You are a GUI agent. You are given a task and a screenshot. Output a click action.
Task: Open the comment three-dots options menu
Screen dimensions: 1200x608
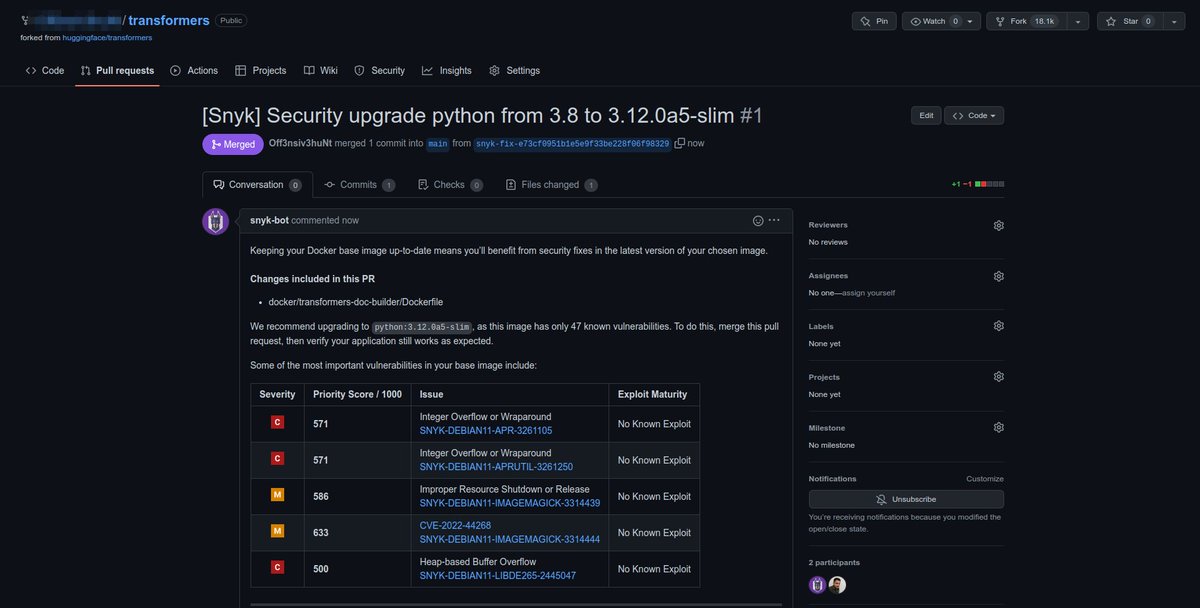coord(774,220)
